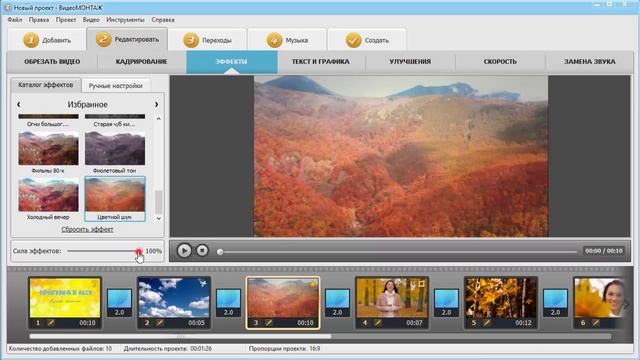Click the 00:00 / 00:10 time display

point(604,251)
